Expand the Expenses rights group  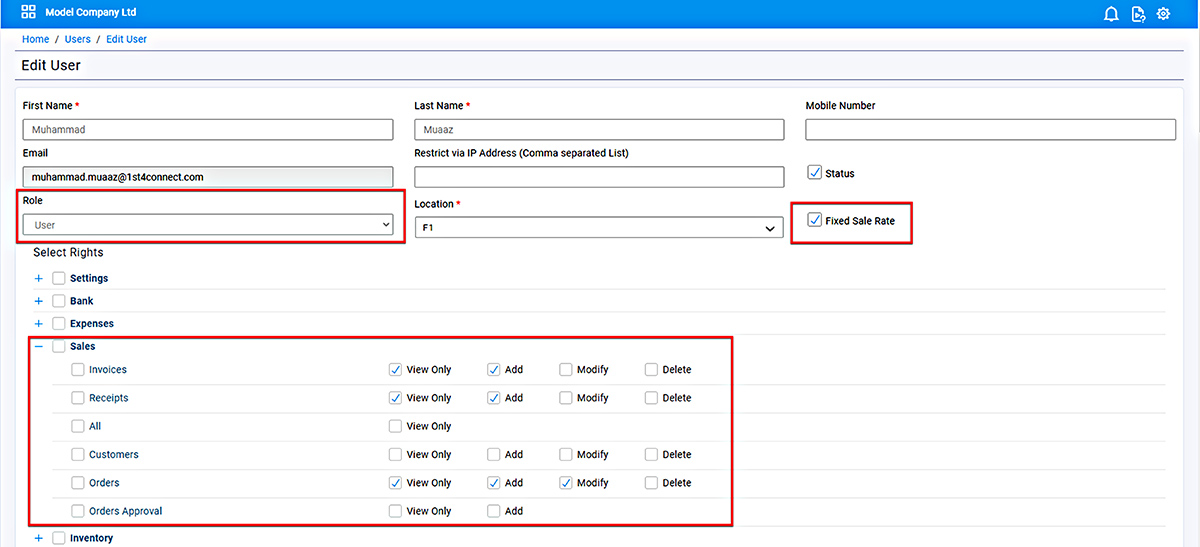point(39,324)
